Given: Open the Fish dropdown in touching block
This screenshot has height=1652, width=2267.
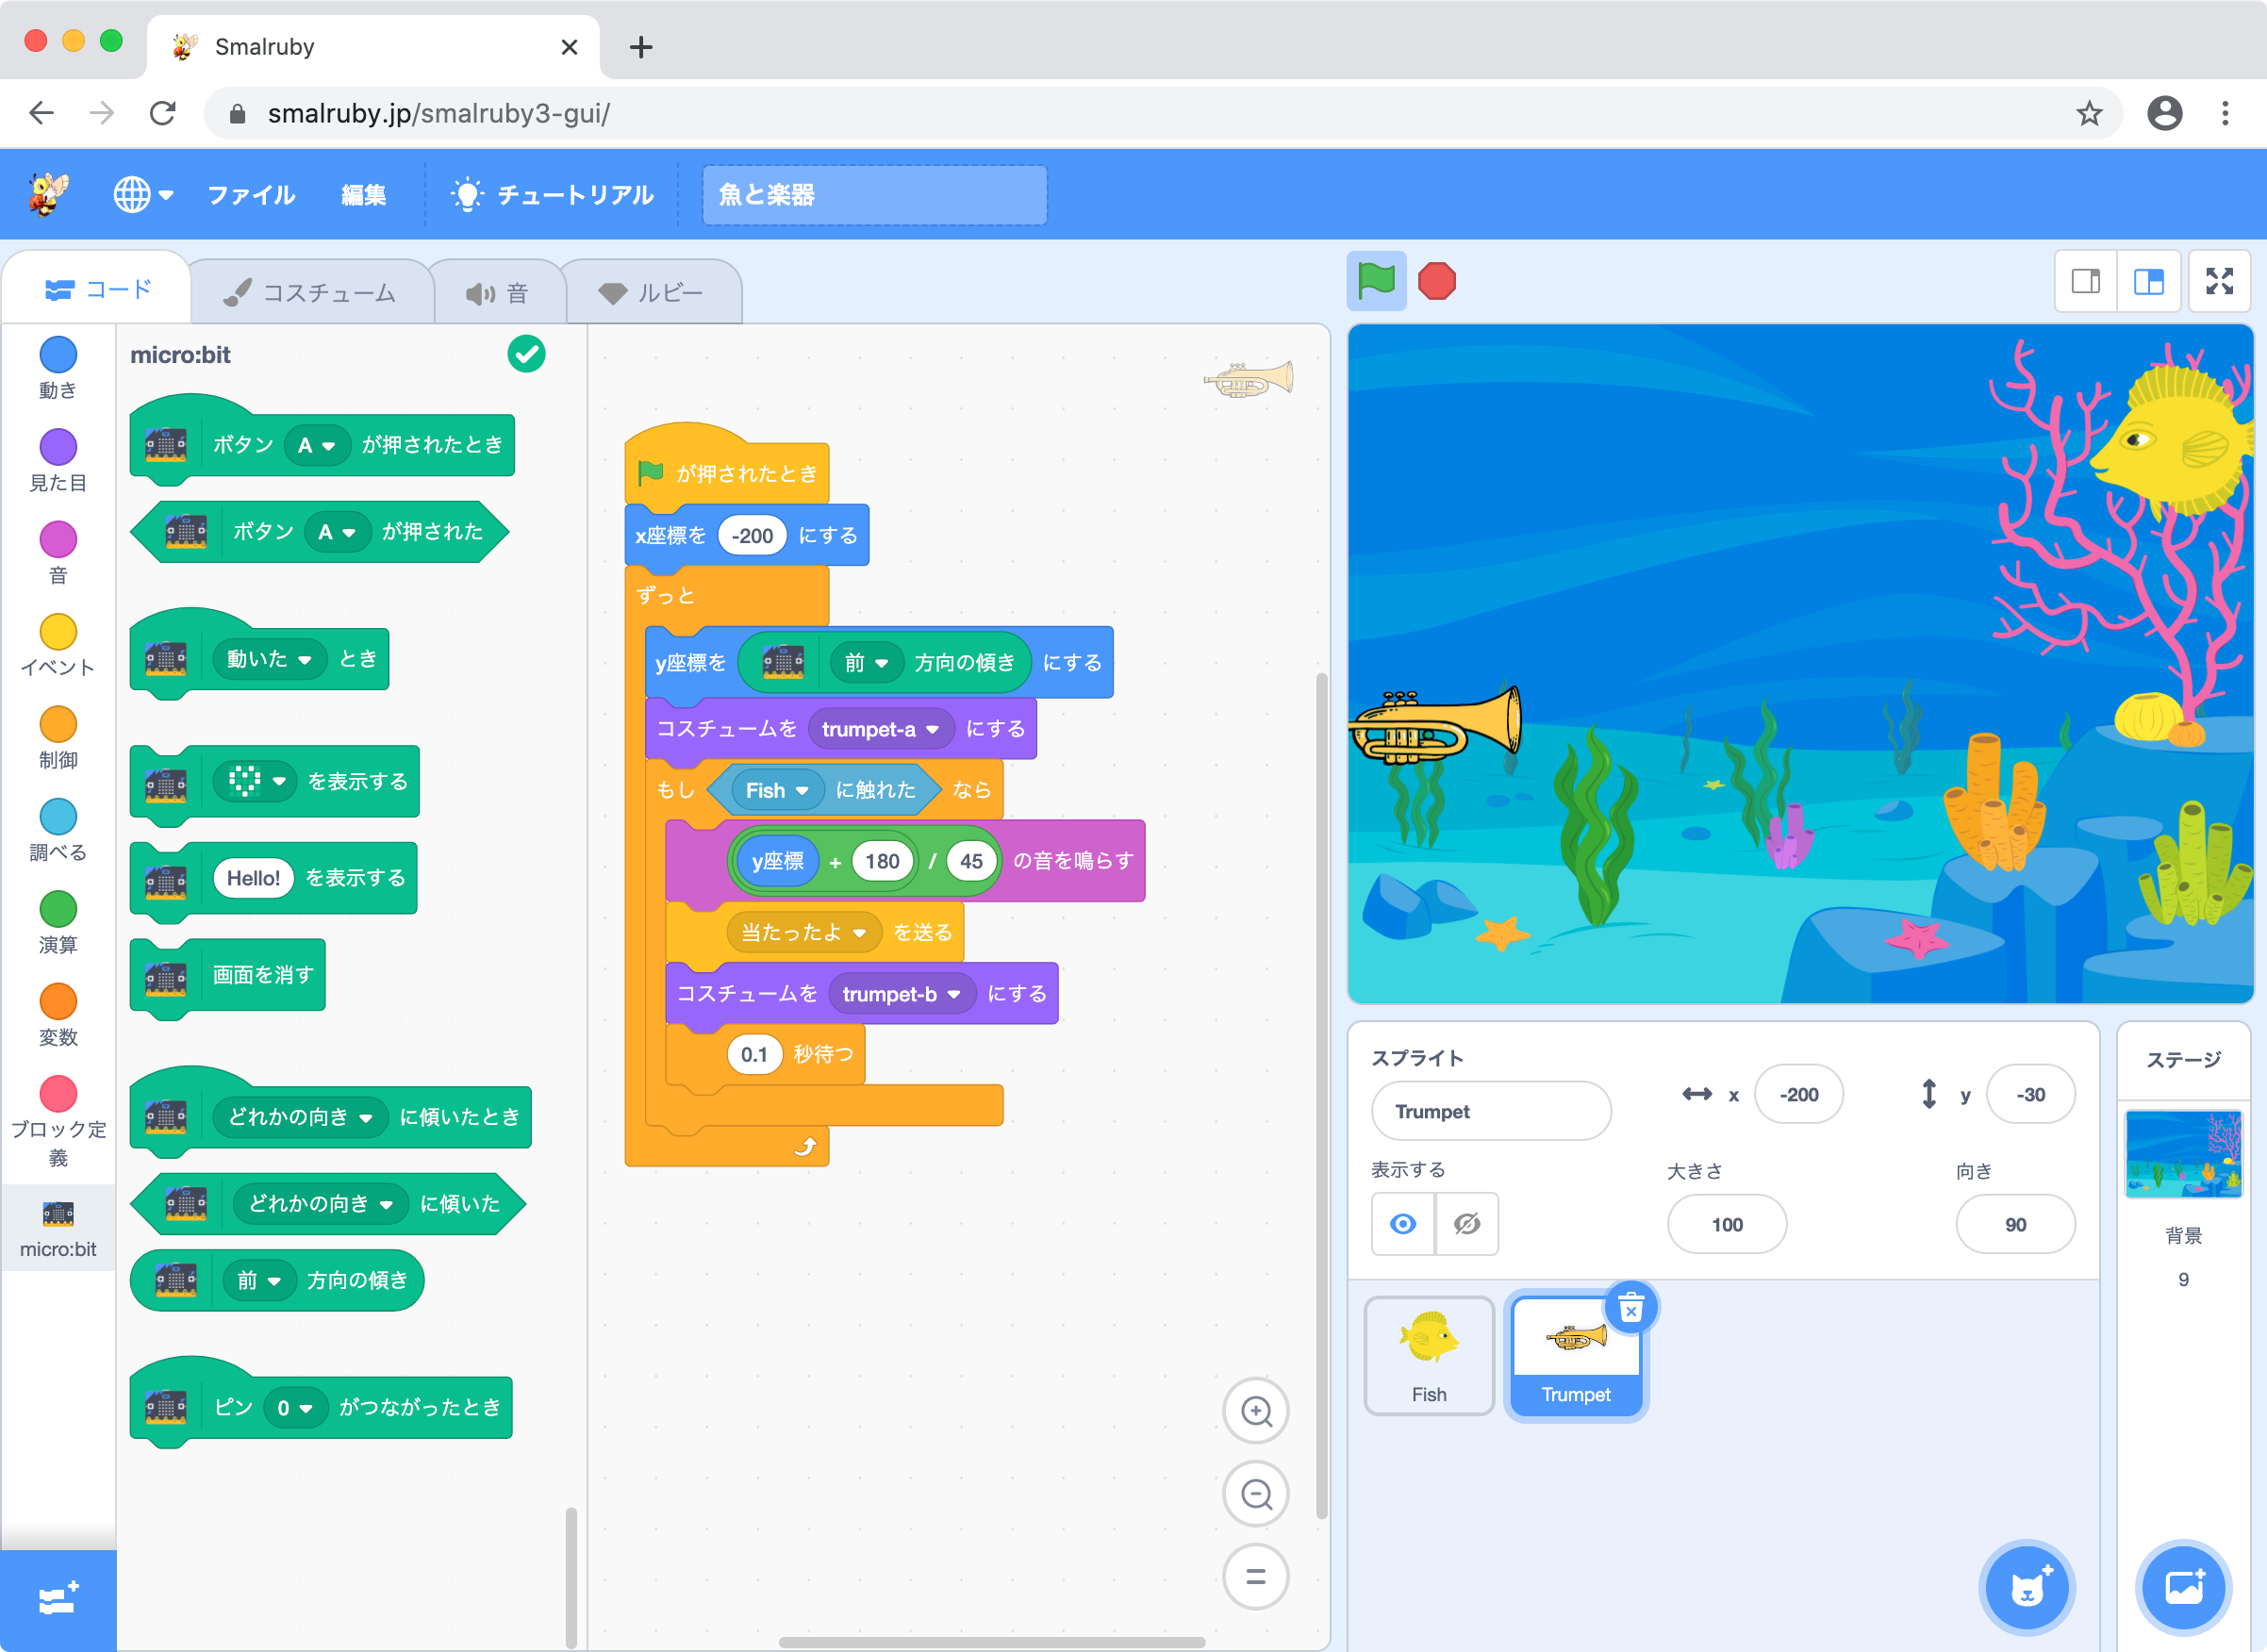Looking at the screenshot, I should tap(777, 791).
